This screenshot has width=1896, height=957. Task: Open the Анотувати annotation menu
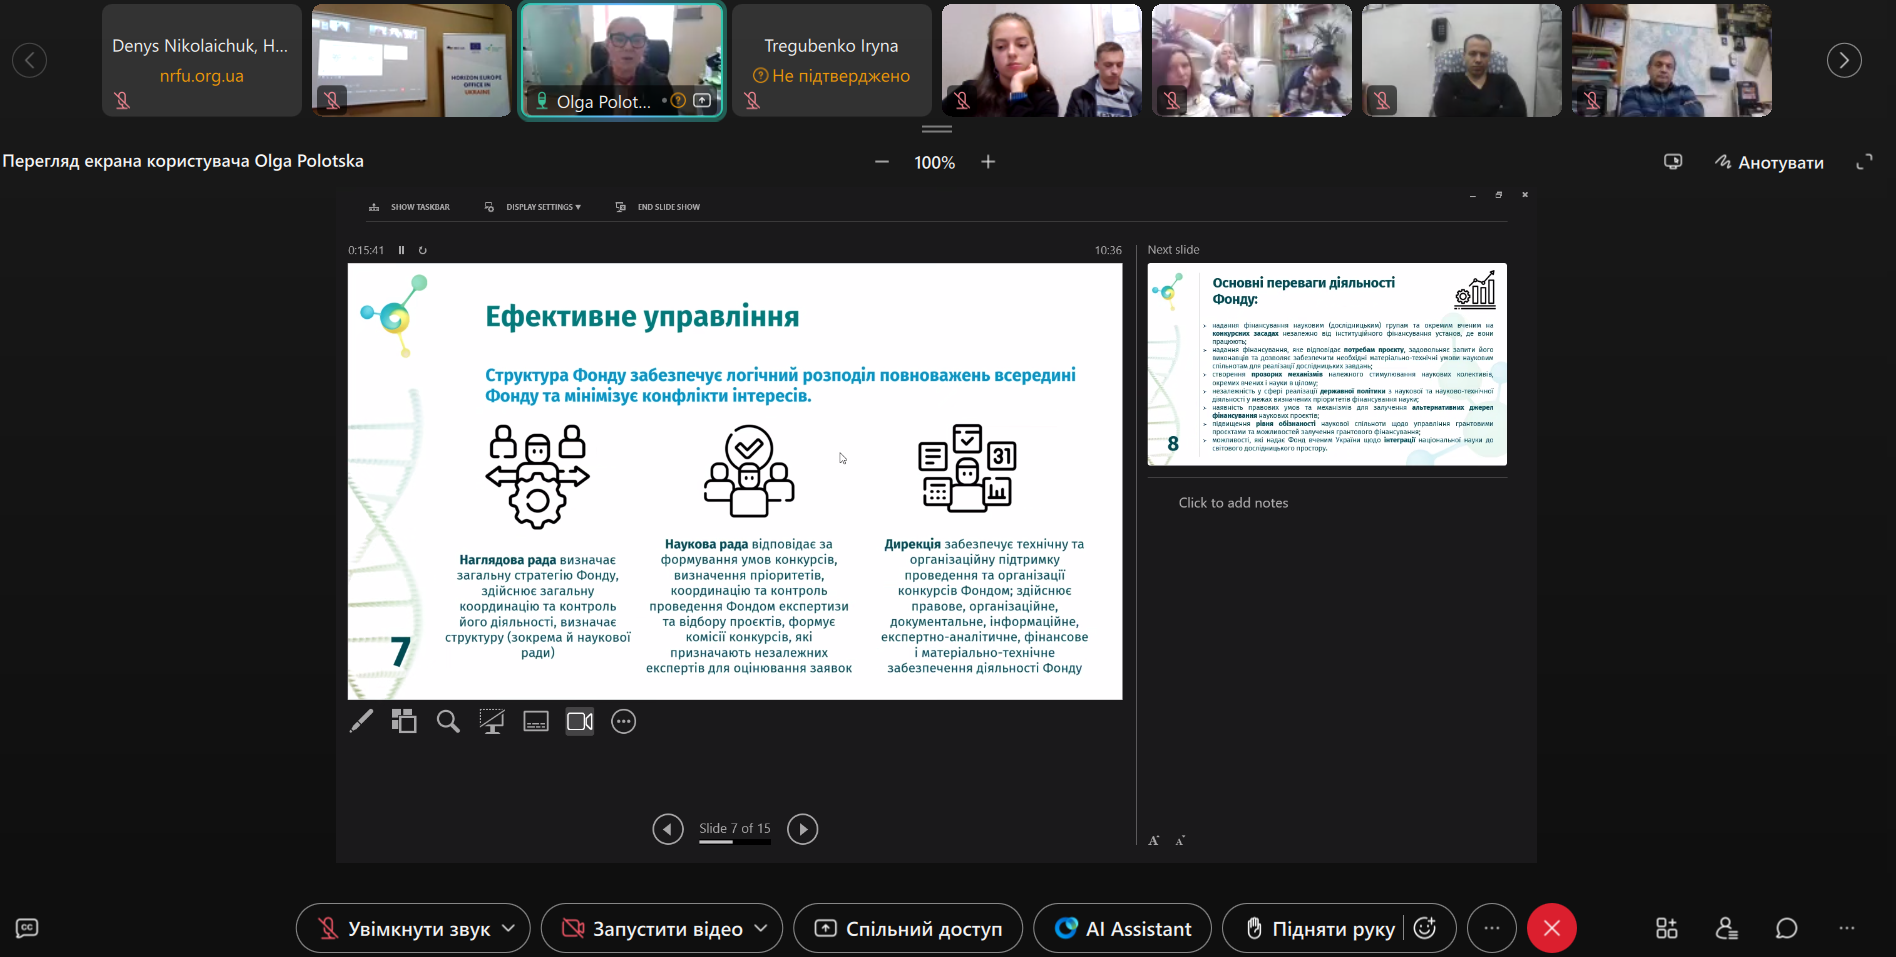(1769, 162)
